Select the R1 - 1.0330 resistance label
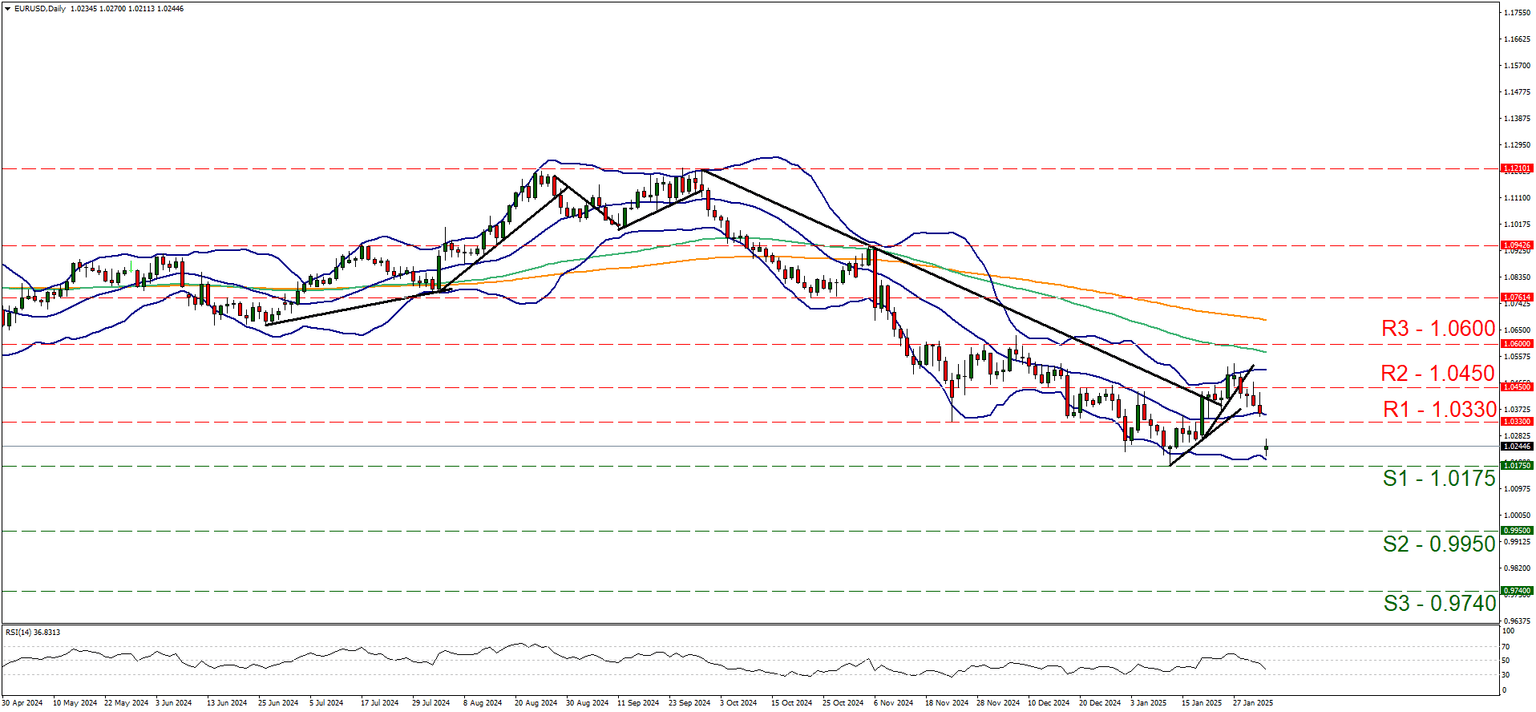This screenshot has height=712, width=1536. click(x=1440, y=410)
